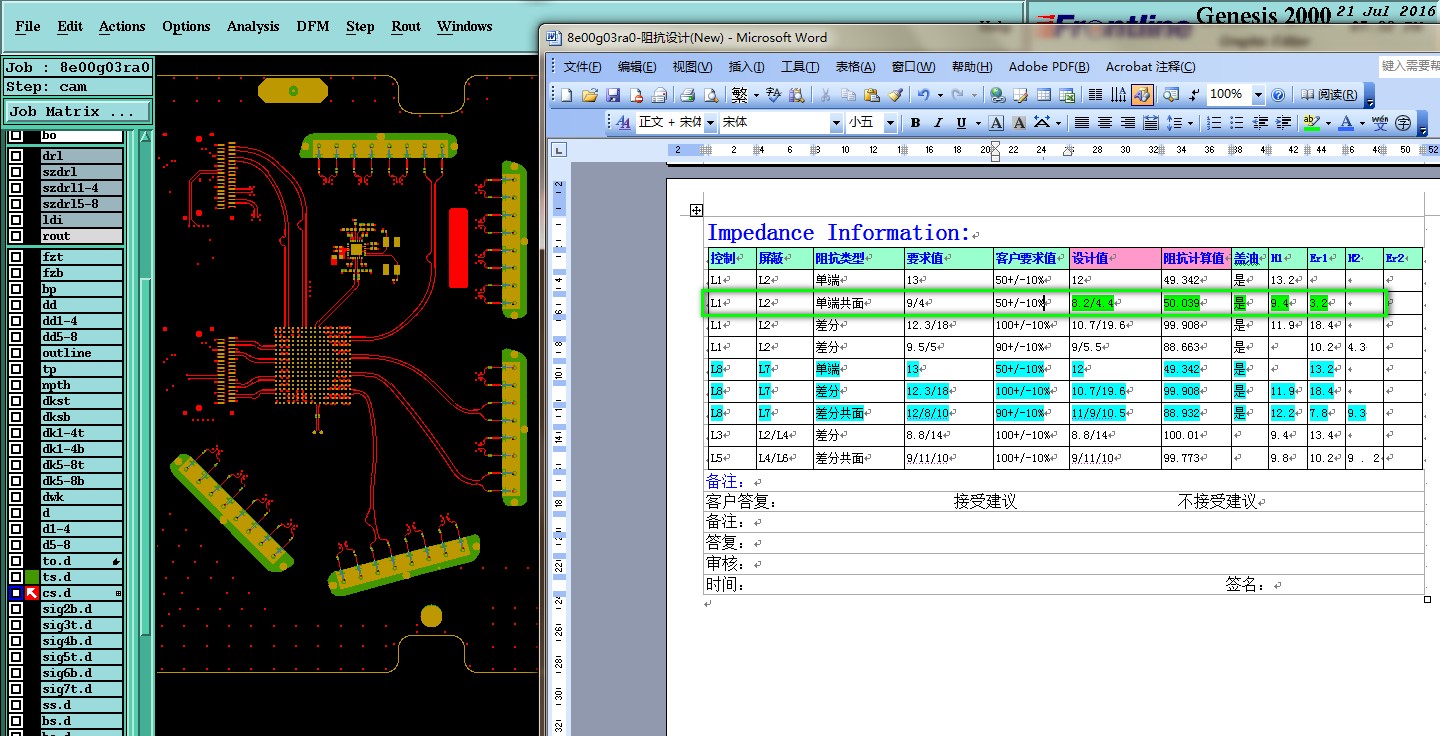Toggle Bold formatting
This screenshot has width=1440, height=736.
(915, 123)
